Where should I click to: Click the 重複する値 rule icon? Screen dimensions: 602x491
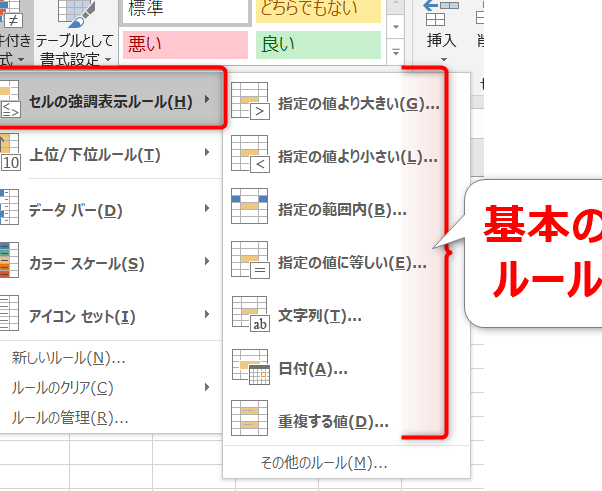click(x=250, y=420)
